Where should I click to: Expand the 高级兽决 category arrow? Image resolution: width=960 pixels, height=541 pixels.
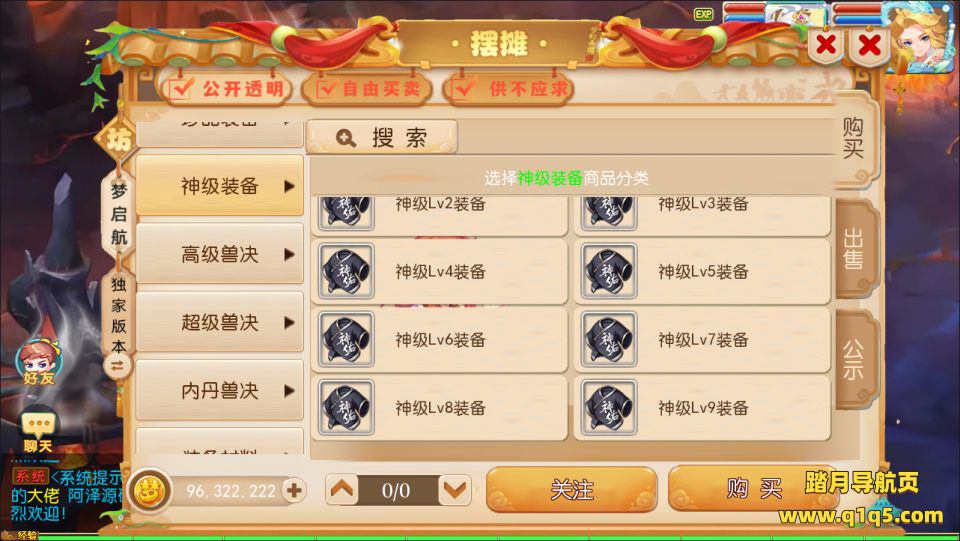pos(290,254)
